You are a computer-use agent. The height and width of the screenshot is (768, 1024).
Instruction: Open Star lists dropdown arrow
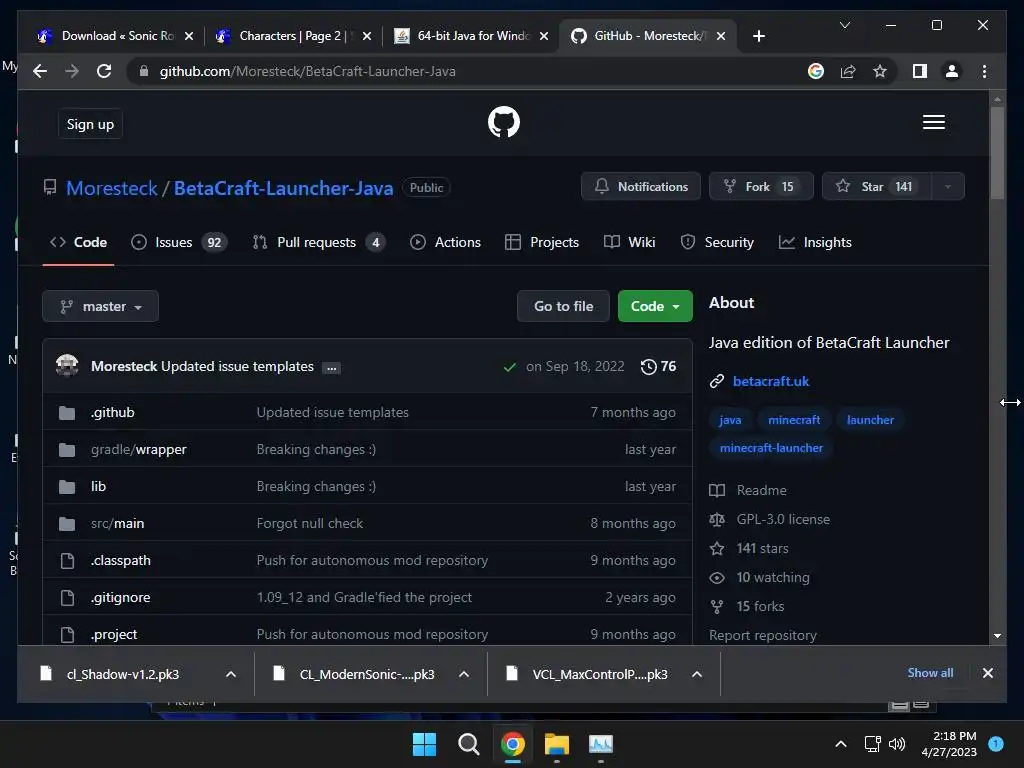coord(948,187)
